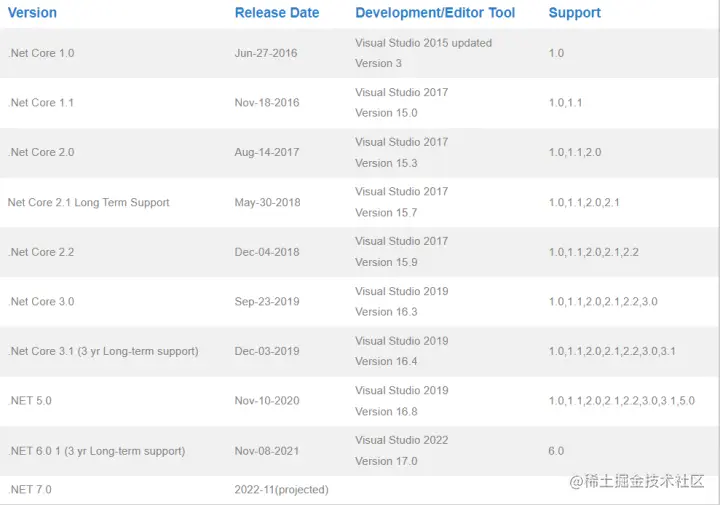This screenshot has width=720, height=505.
Task: Click the Development/Editor Tool column header
Action: 435,13
